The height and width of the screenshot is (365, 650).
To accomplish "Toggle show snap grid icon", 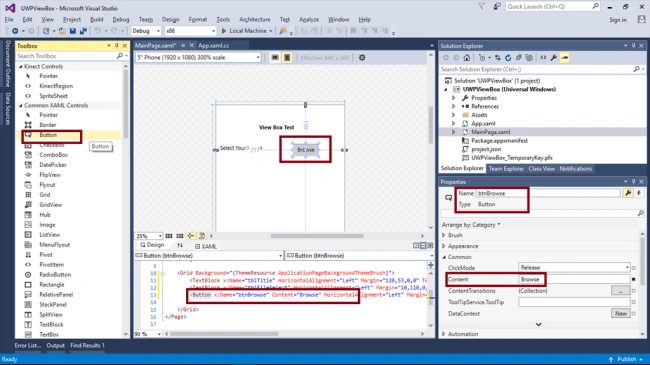I will point(169,236).
